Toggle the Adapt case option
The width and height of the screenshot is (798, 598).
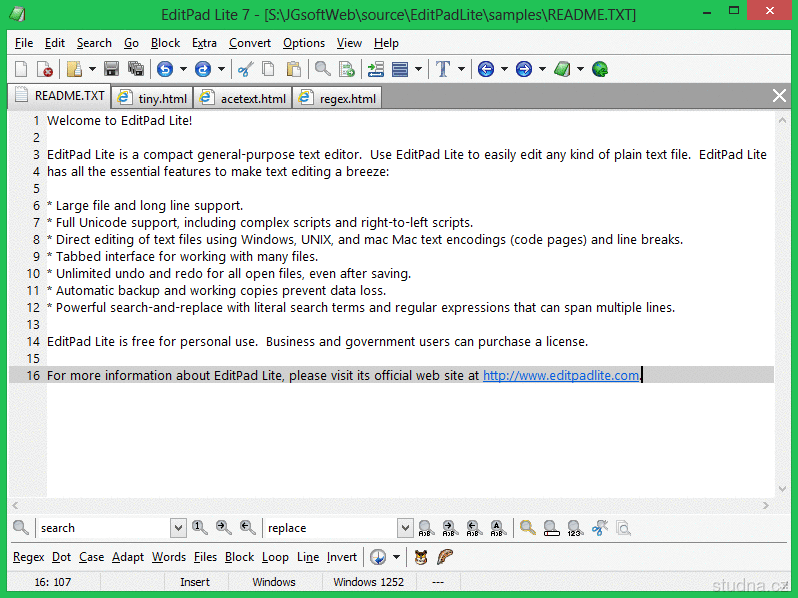[x=128, y=557]
